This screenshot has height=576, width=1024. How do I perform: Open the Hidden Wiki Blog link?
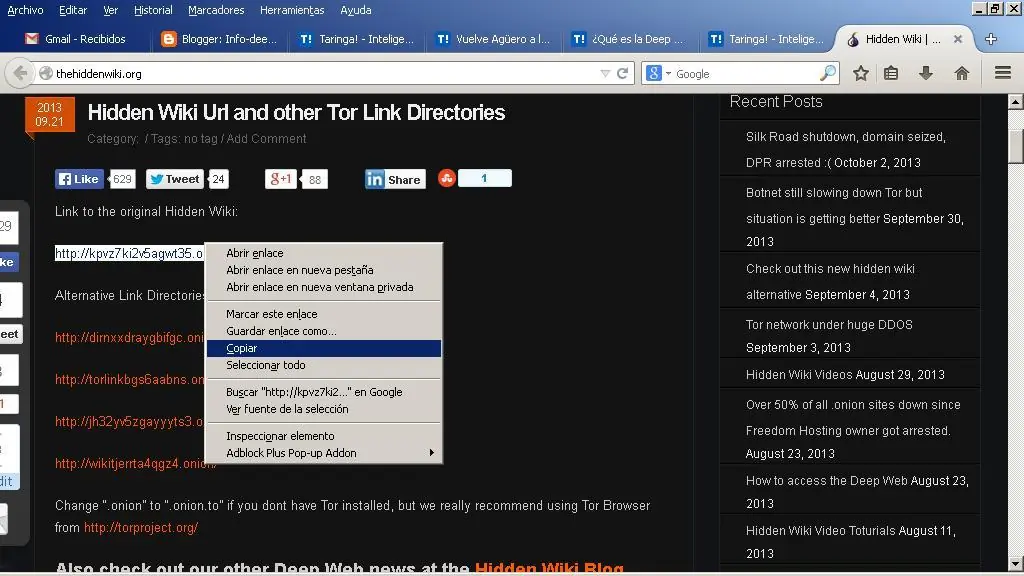(549, 568)
